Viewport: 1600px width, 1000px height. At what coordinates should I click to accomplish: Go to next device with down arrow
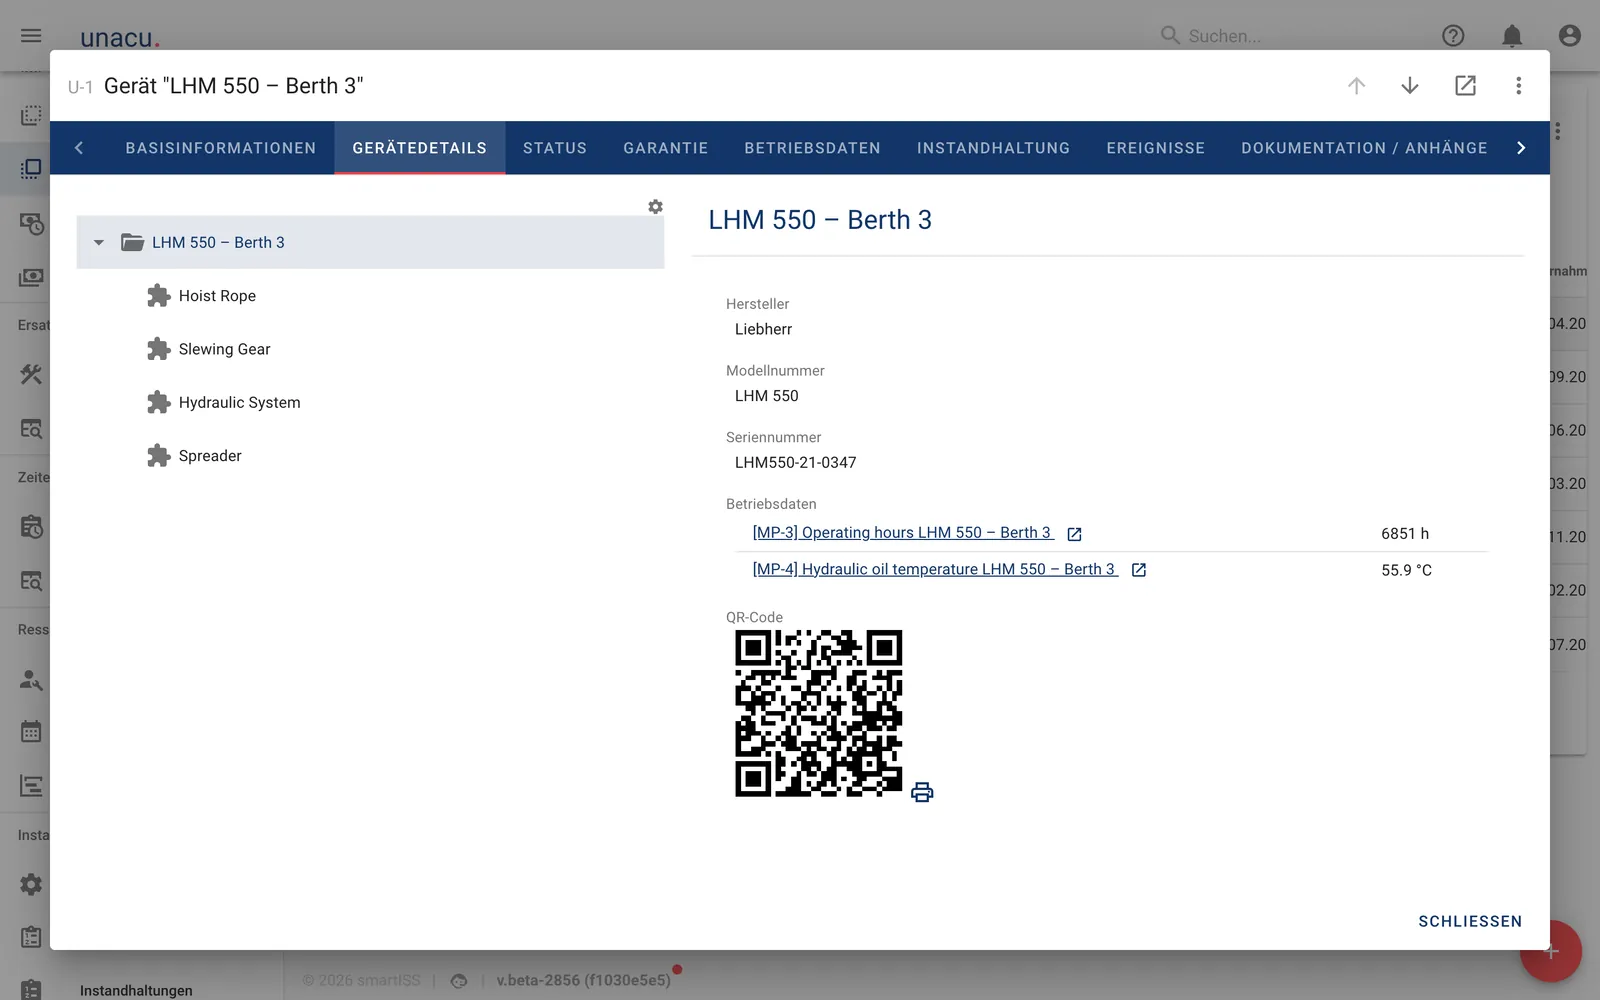1410,86
